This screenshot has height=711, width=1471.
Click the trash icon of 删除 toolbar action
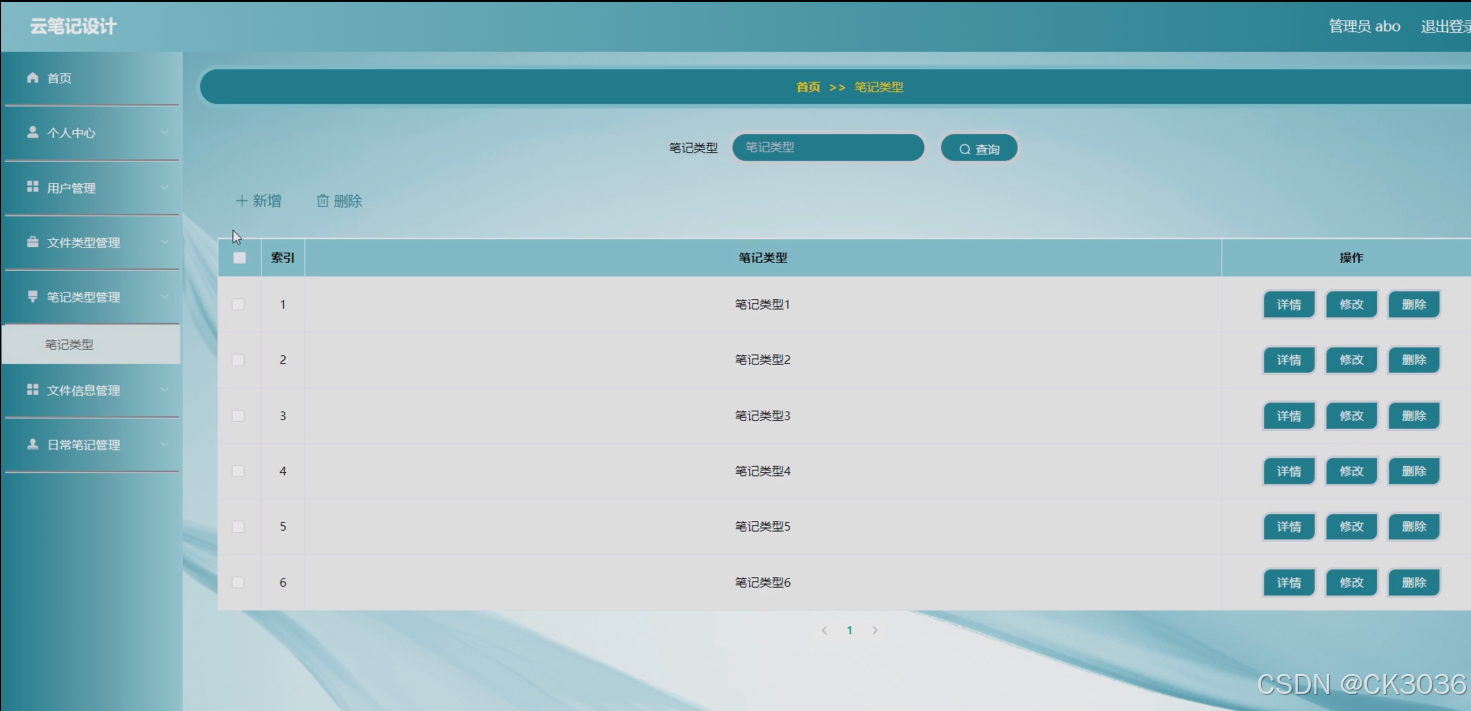pos(323,201)
